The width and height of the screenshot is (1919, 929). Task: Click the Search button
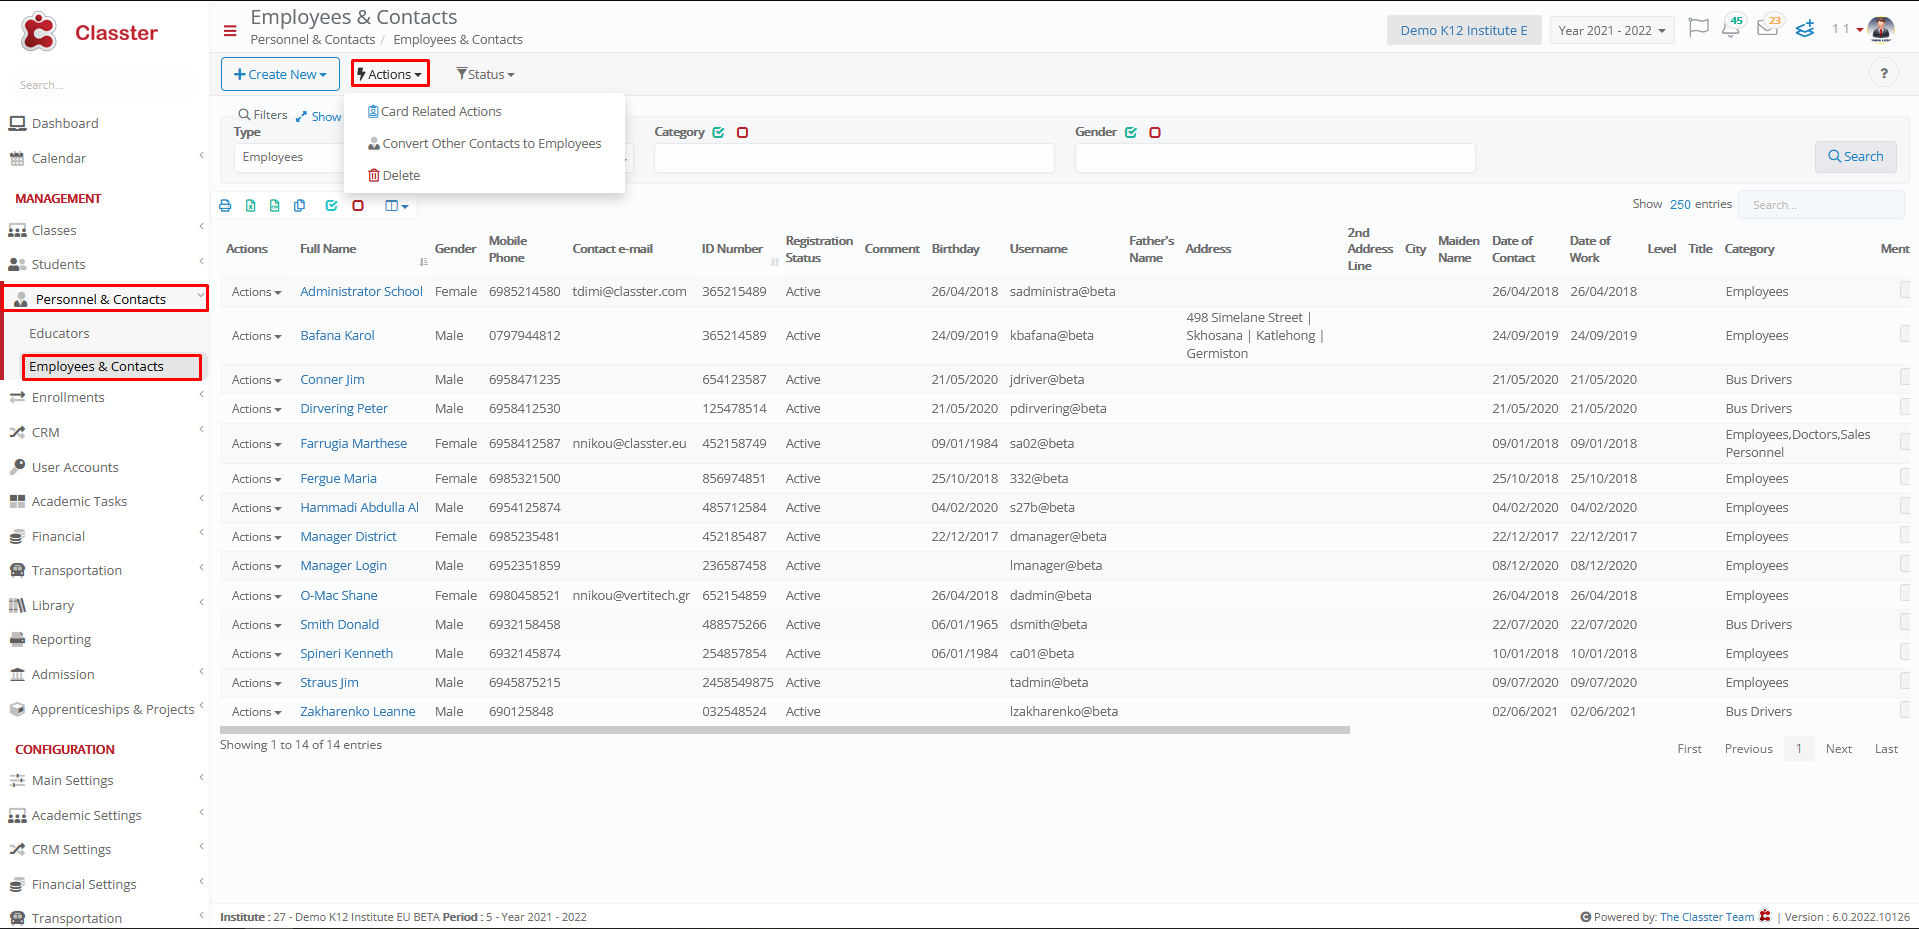(1855, 156)
